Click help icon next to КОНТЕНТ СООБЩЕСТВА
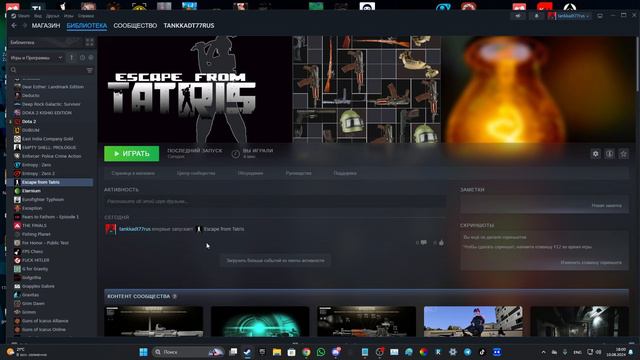 click(x=175, y=296)
